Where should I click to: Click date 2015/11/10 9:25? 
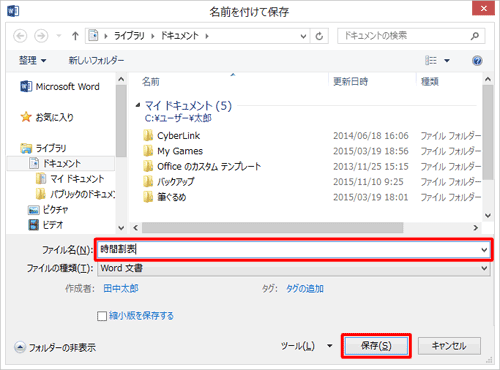click(368, 182)
